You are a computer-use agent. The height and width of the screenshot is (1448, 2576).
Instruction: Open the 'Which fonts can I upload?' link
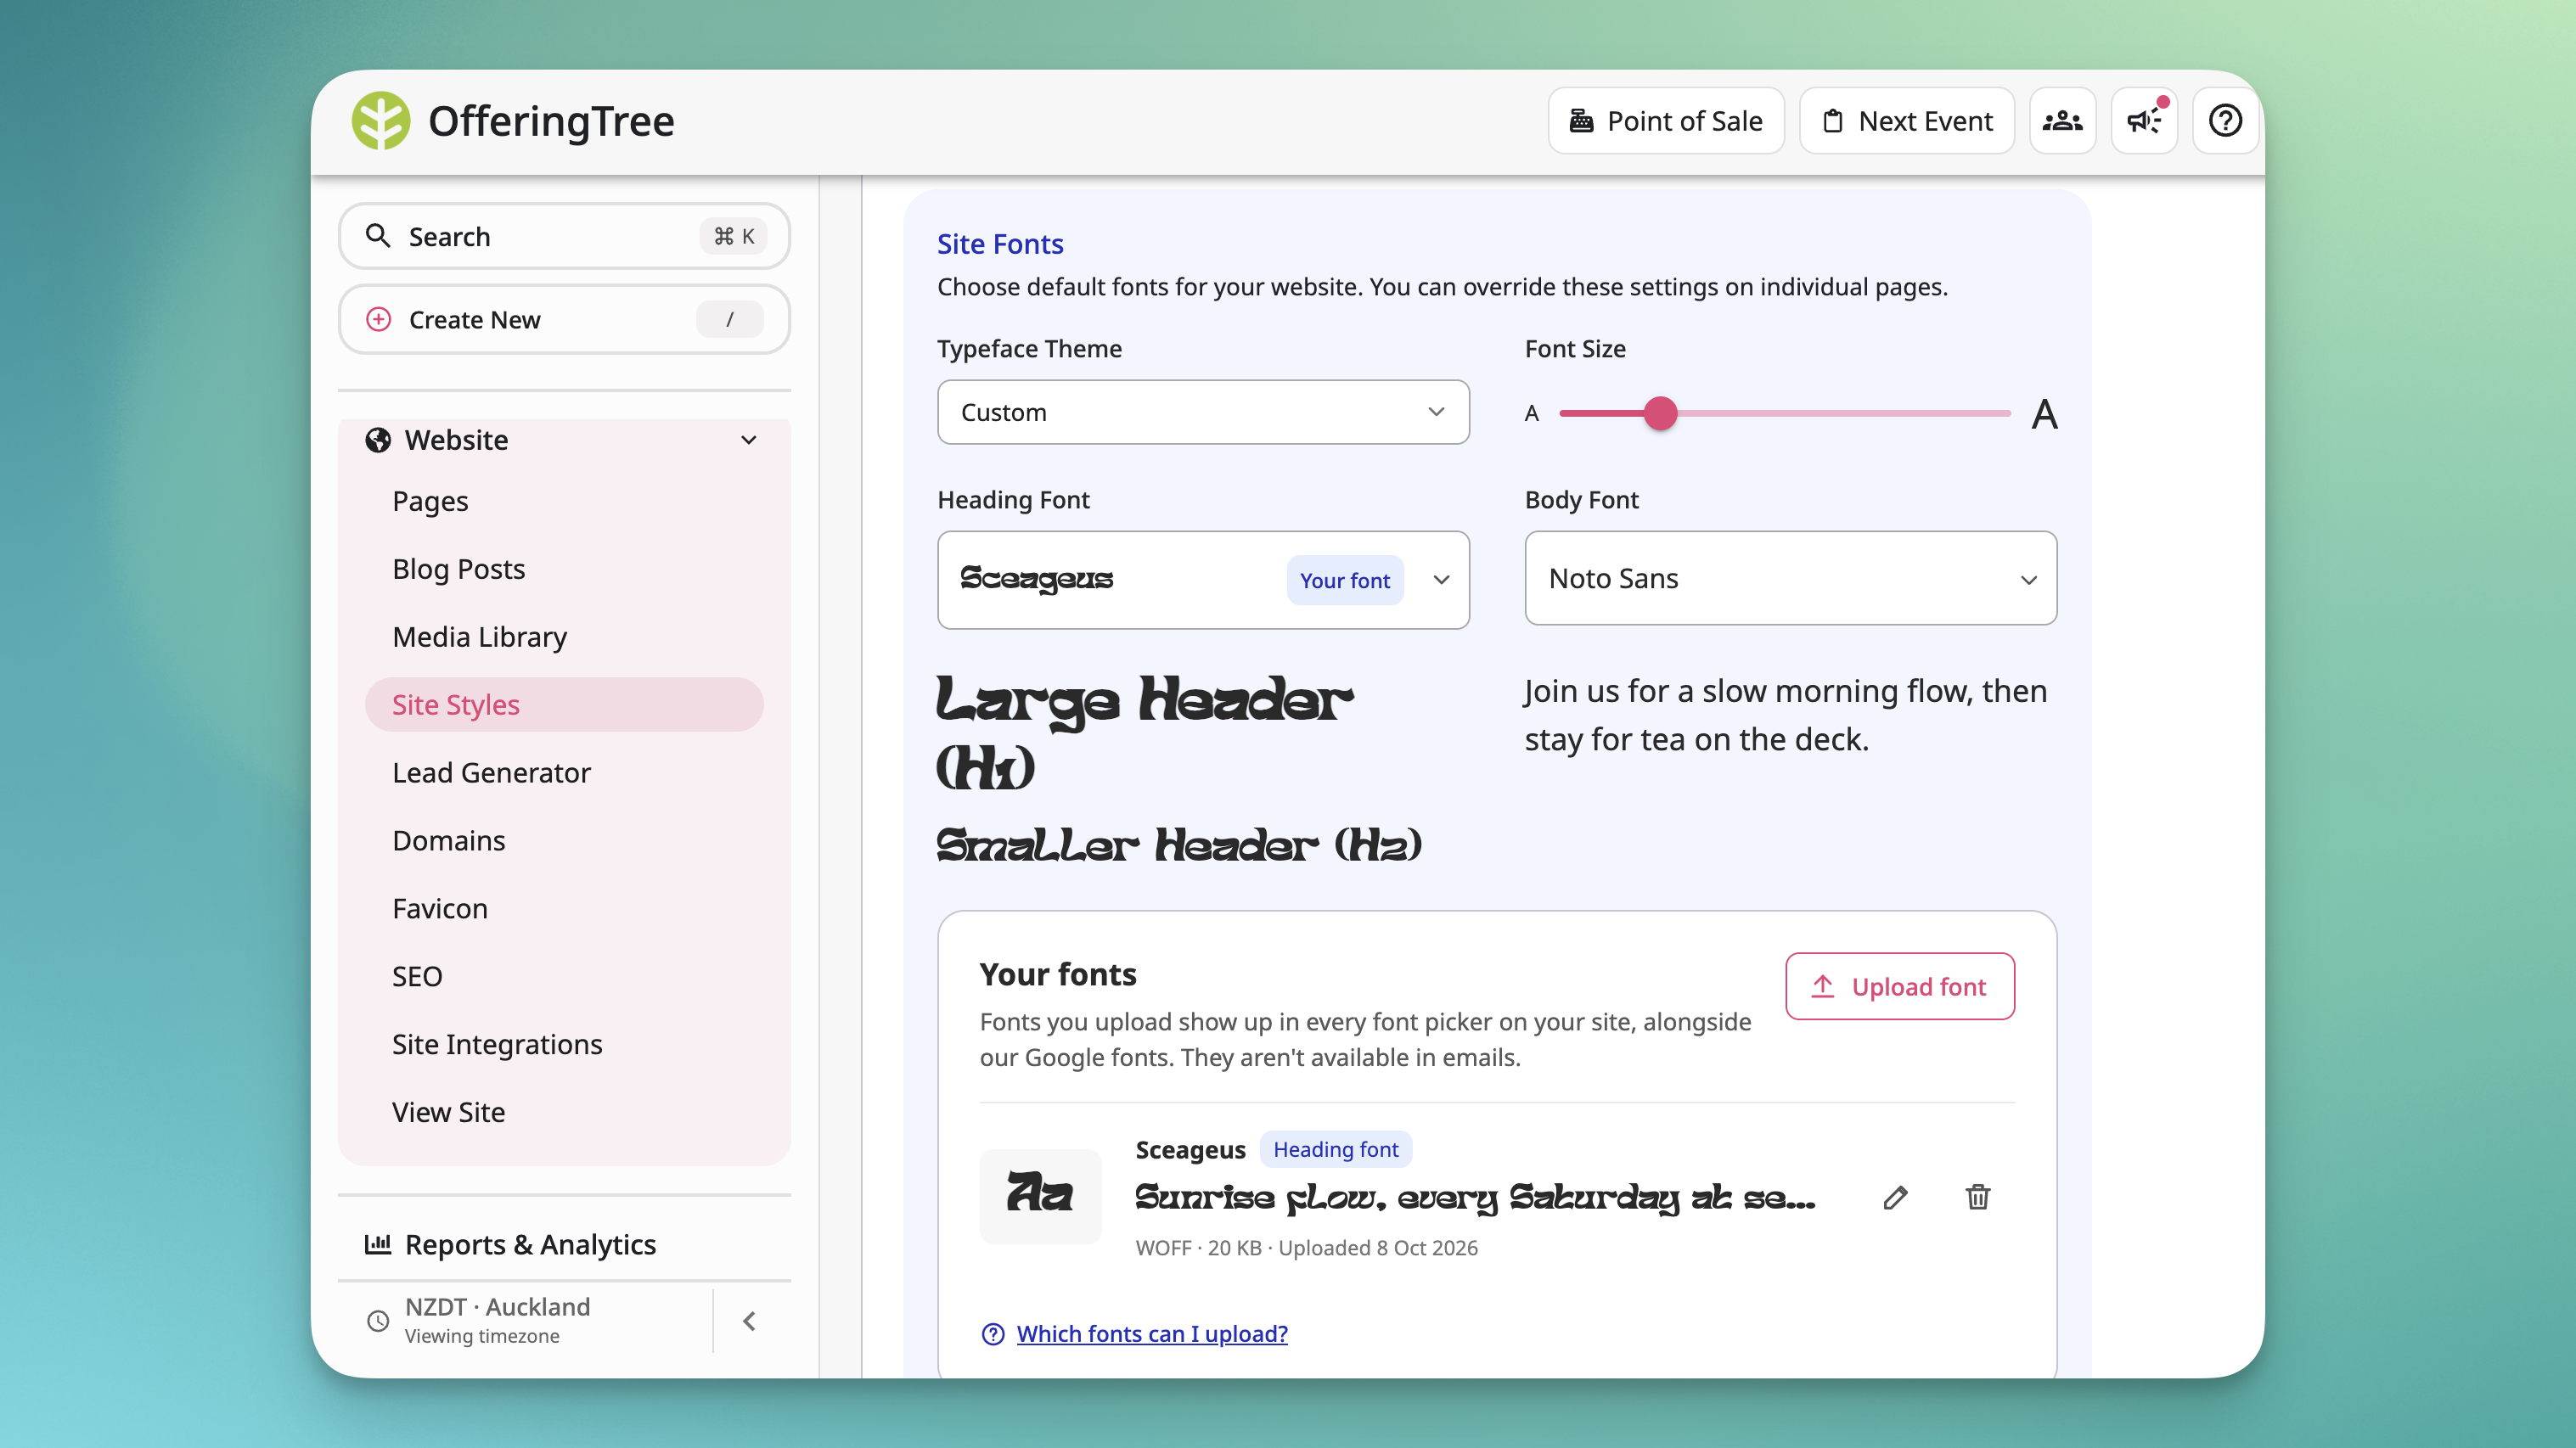[x=1151, y=1334]
